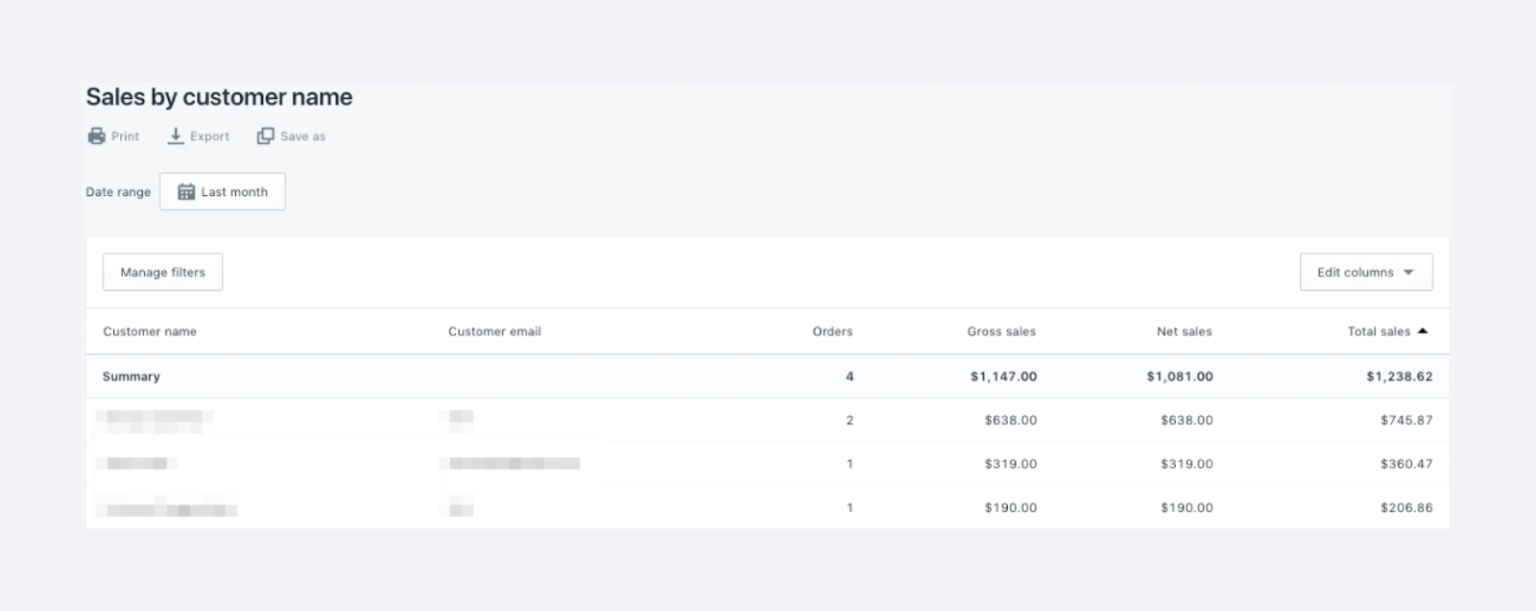
Task: Click the Save as icon
Action: [x=265, y=136]
